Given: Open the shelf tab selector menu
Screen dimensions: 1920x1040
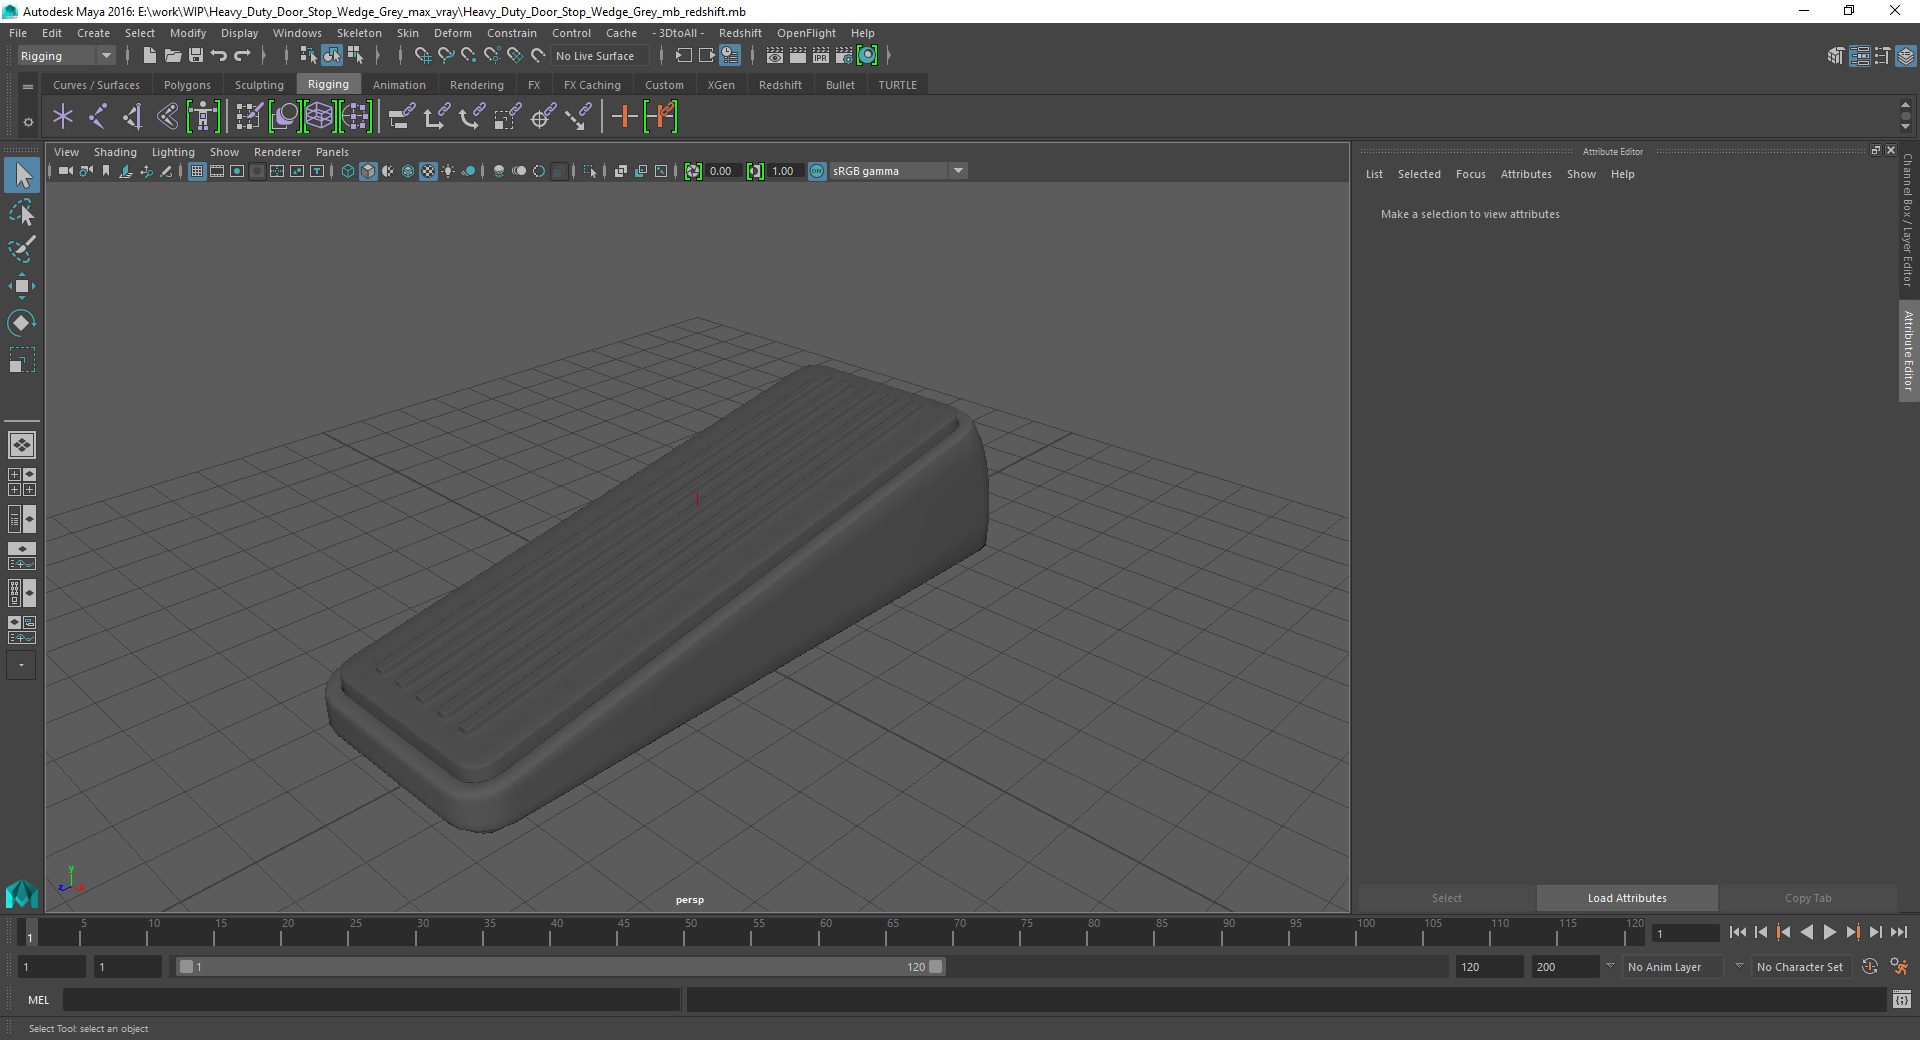Looking at the screenshot, I should (x=28, y=87).
